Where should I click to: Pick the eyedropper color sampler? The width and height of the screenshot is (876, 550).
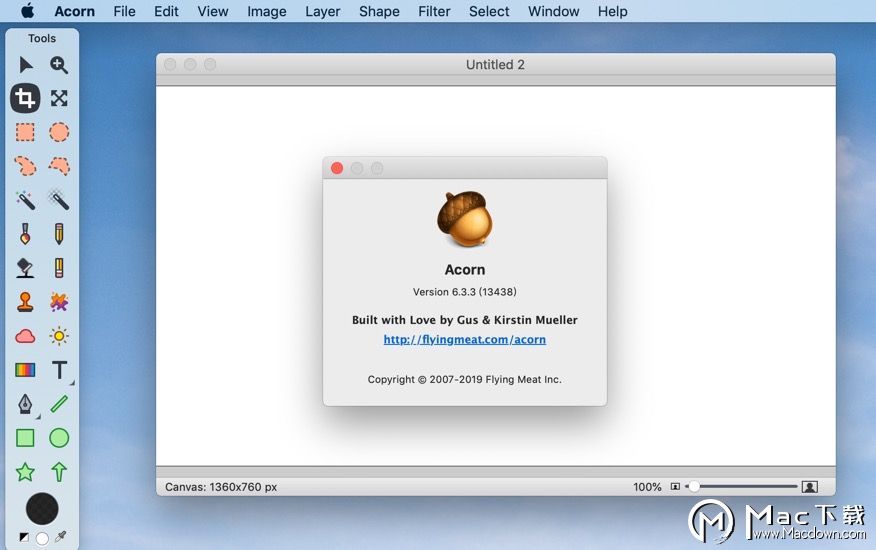tap(60, 537)
